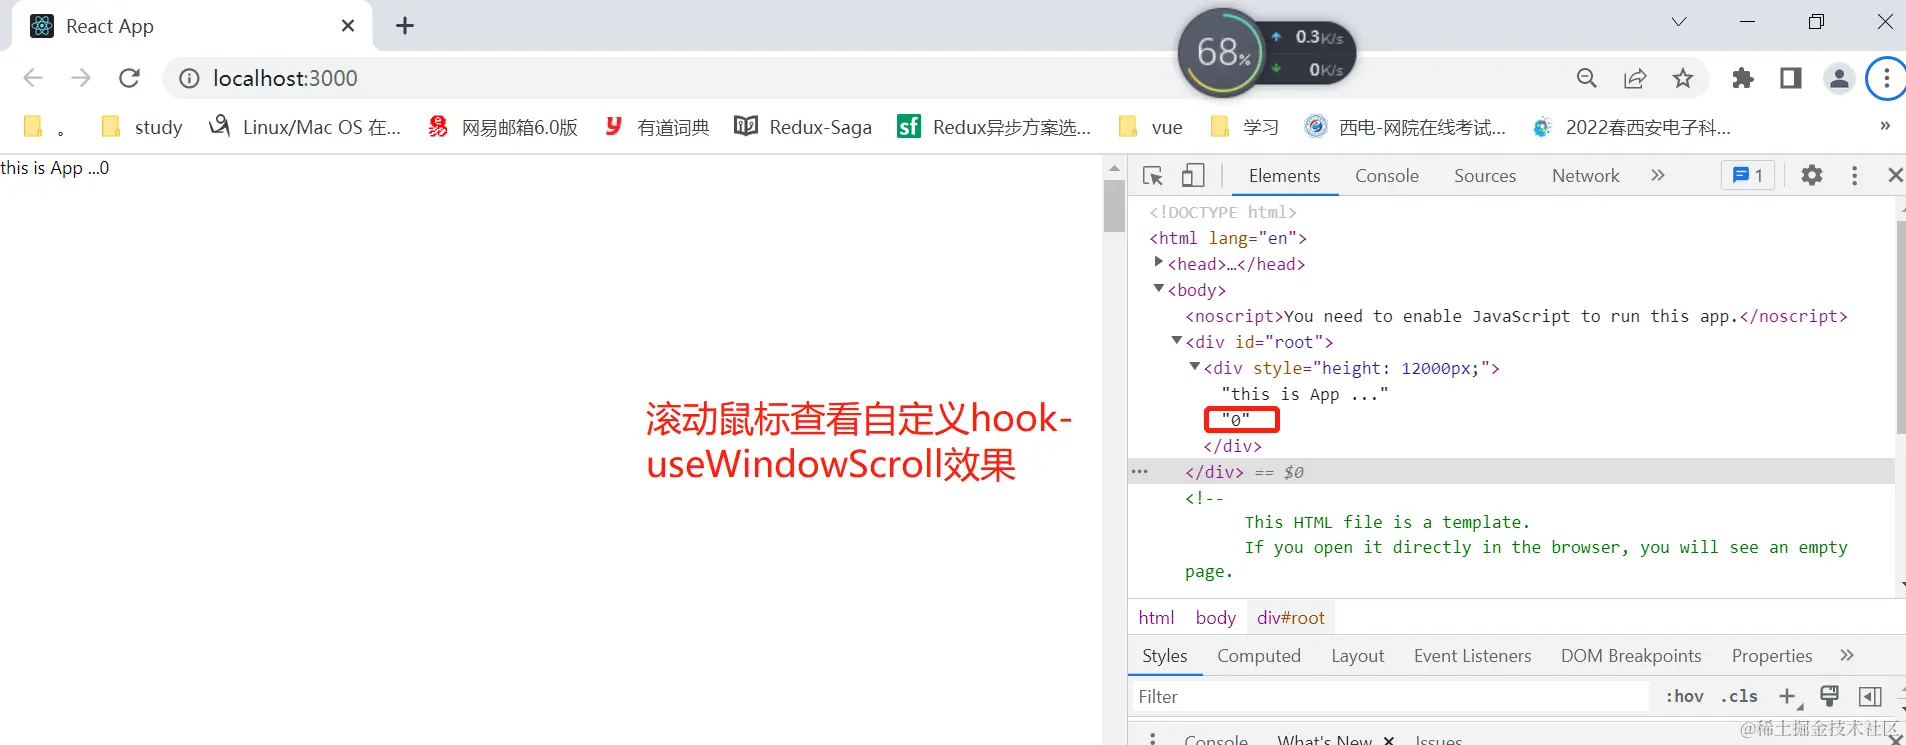
Task: Select the noscript element line
Action: (x=1515, y=316)
